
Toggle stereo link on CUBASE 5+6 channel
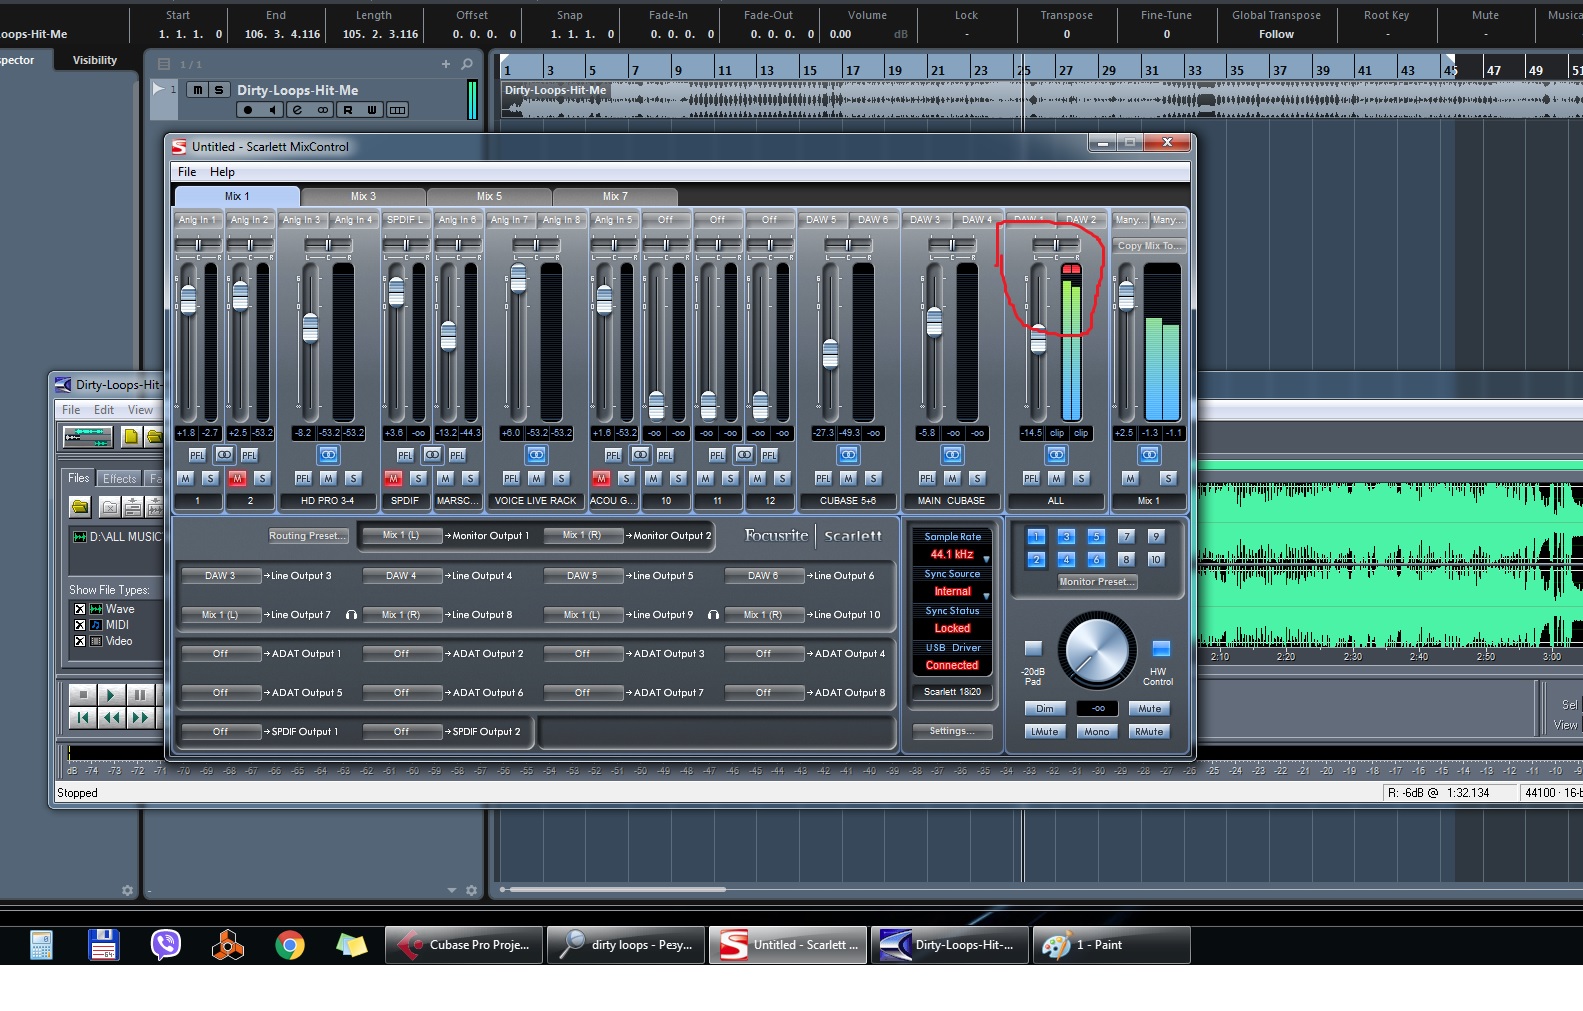[x=848, y=455]
